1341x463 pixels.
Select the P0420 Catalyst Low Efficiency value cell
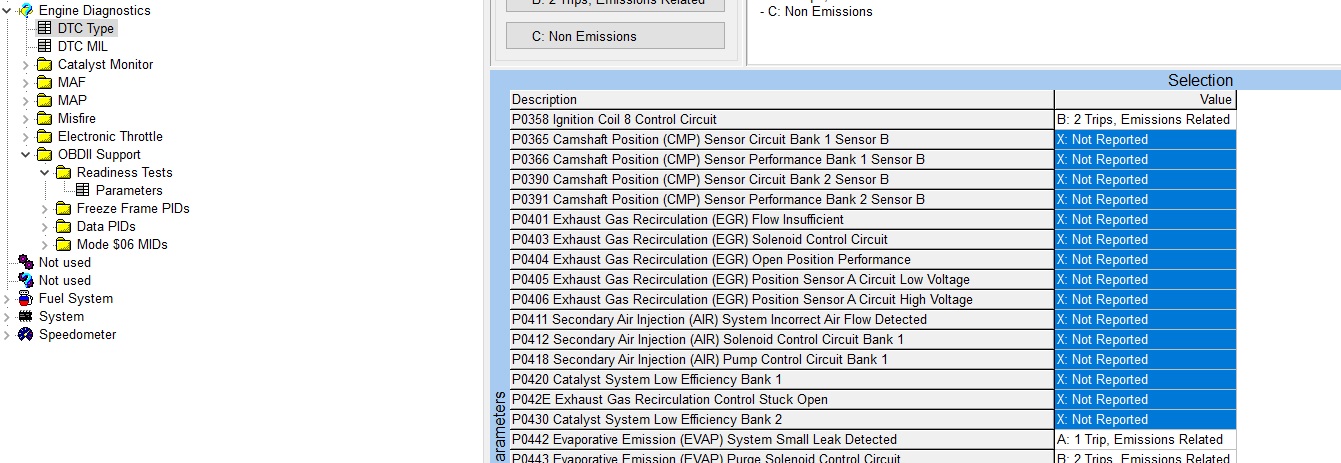tap(1145, 380)
